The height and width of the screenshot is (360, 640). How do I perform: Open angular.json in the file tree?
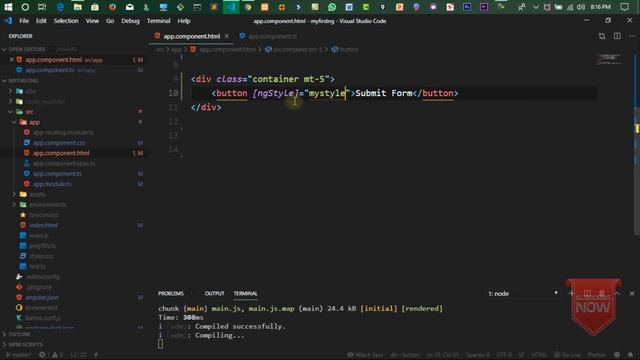[x=42, y=298]
